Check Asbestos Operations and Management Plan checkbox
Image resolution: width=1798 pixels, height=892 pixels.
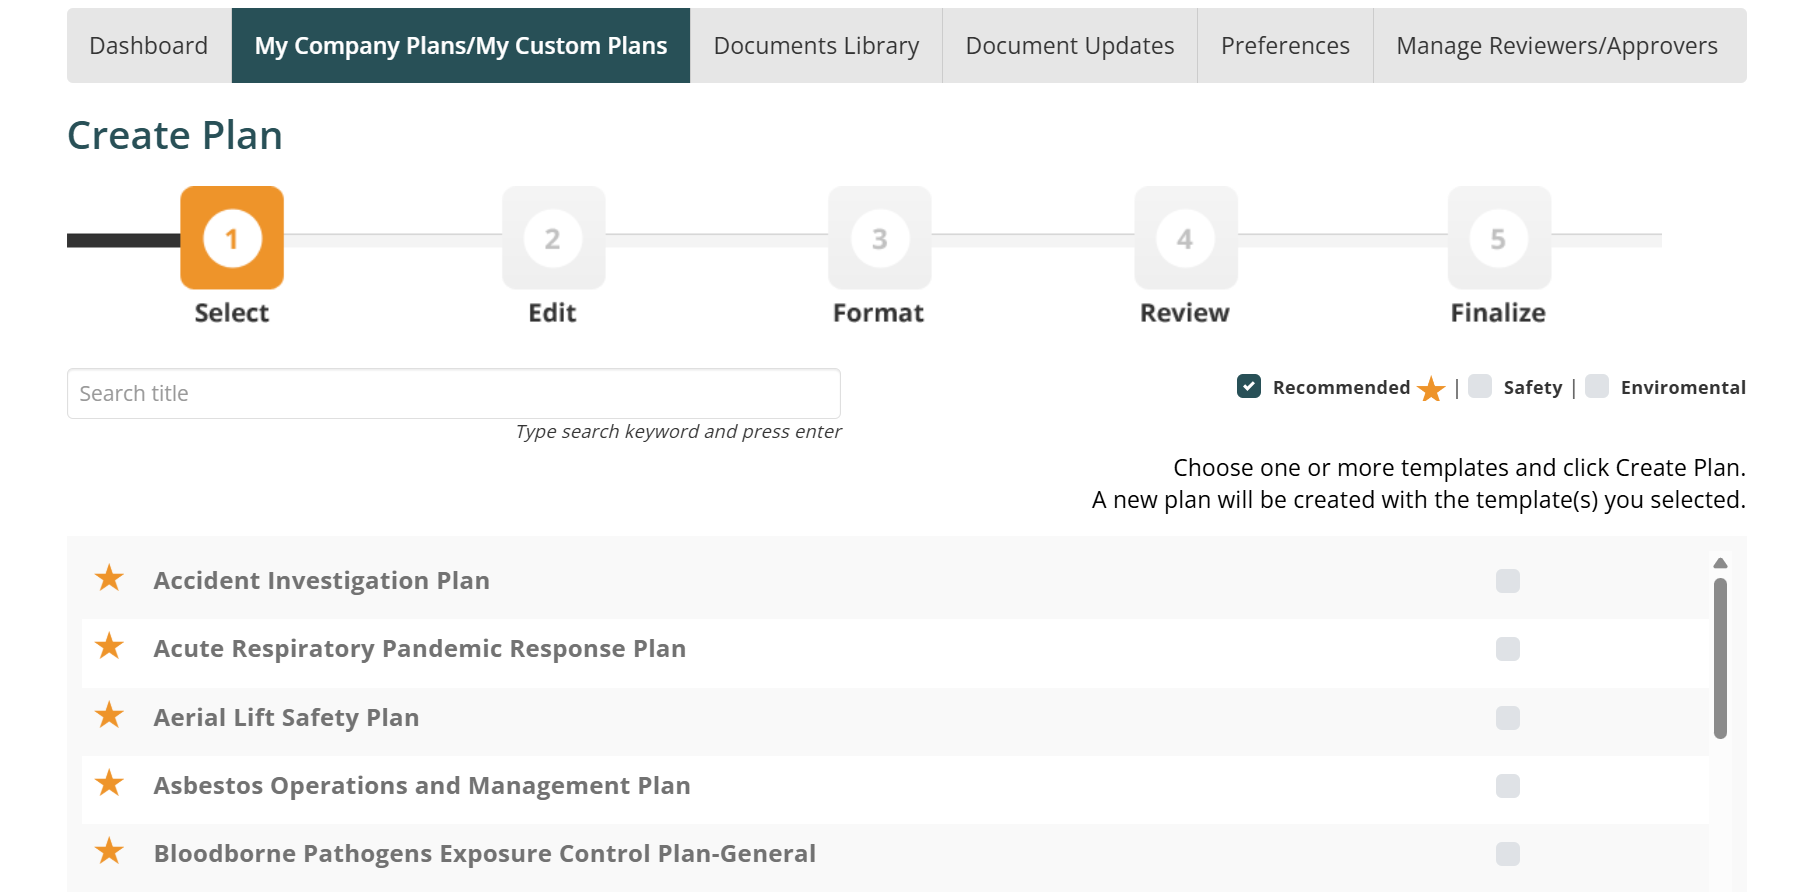(x=1508, y=786)
